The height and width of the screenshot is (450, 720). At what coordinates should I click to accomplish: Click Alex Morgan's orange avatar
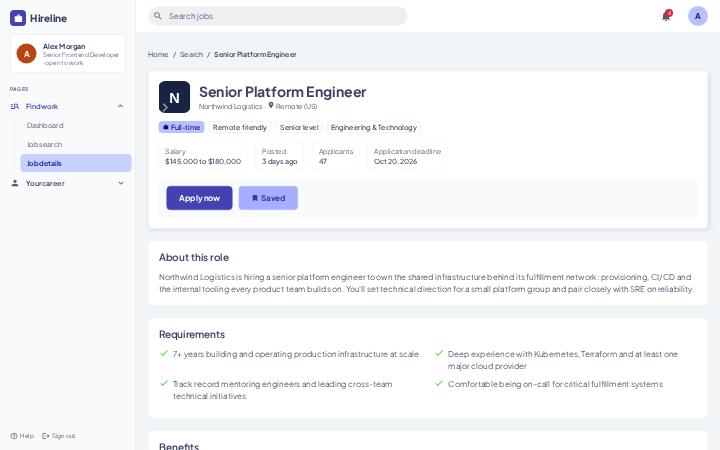pyautogui.click(x=27, y=54)
